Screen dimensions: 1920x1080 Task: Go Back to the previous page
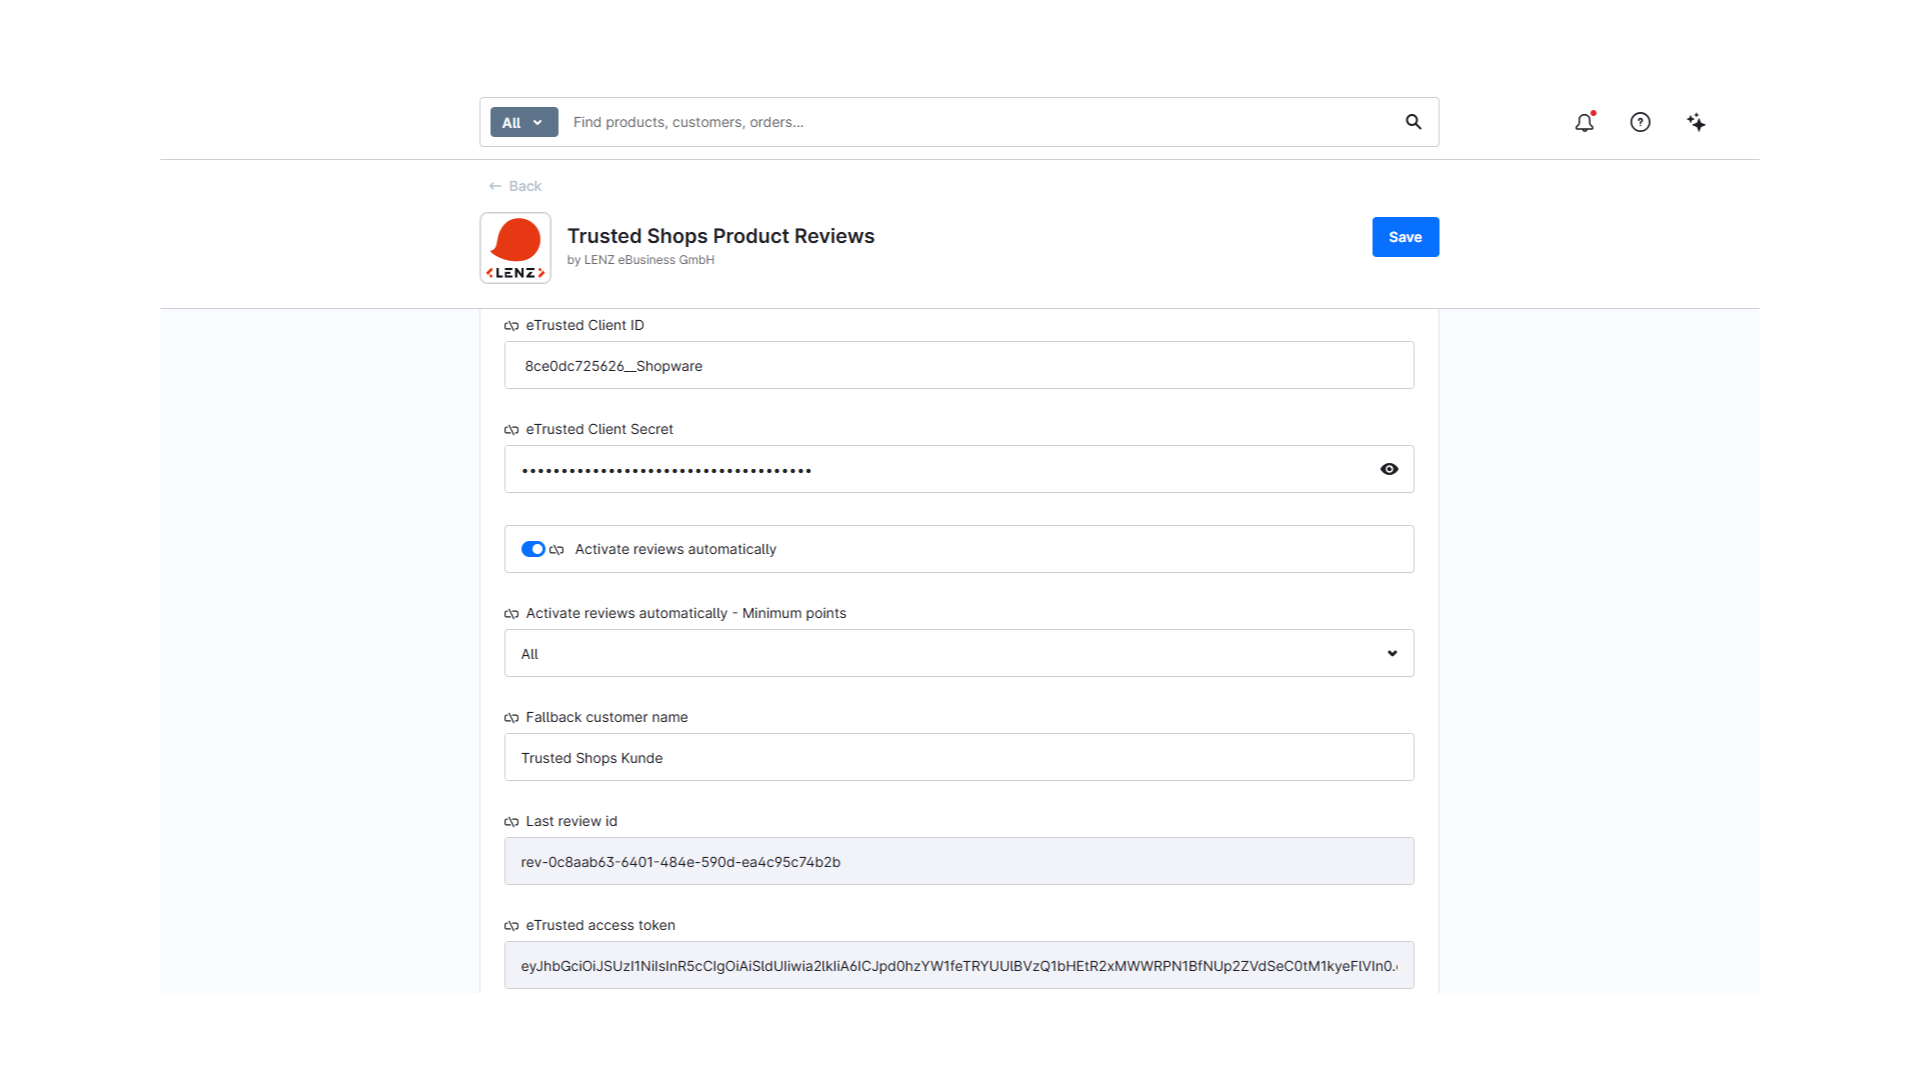coord(515,186)
